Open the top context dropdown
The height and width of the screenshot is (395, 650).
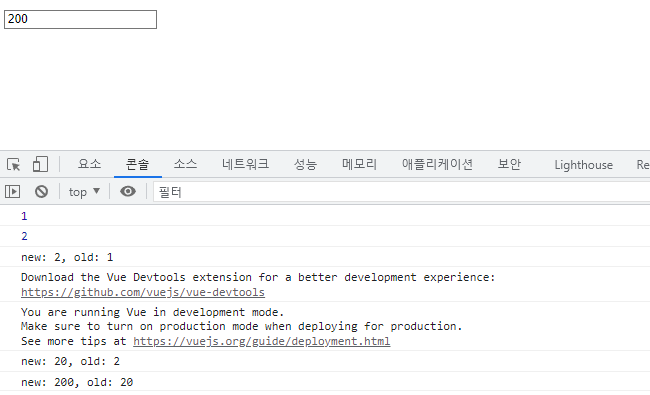tap(84, 191)
